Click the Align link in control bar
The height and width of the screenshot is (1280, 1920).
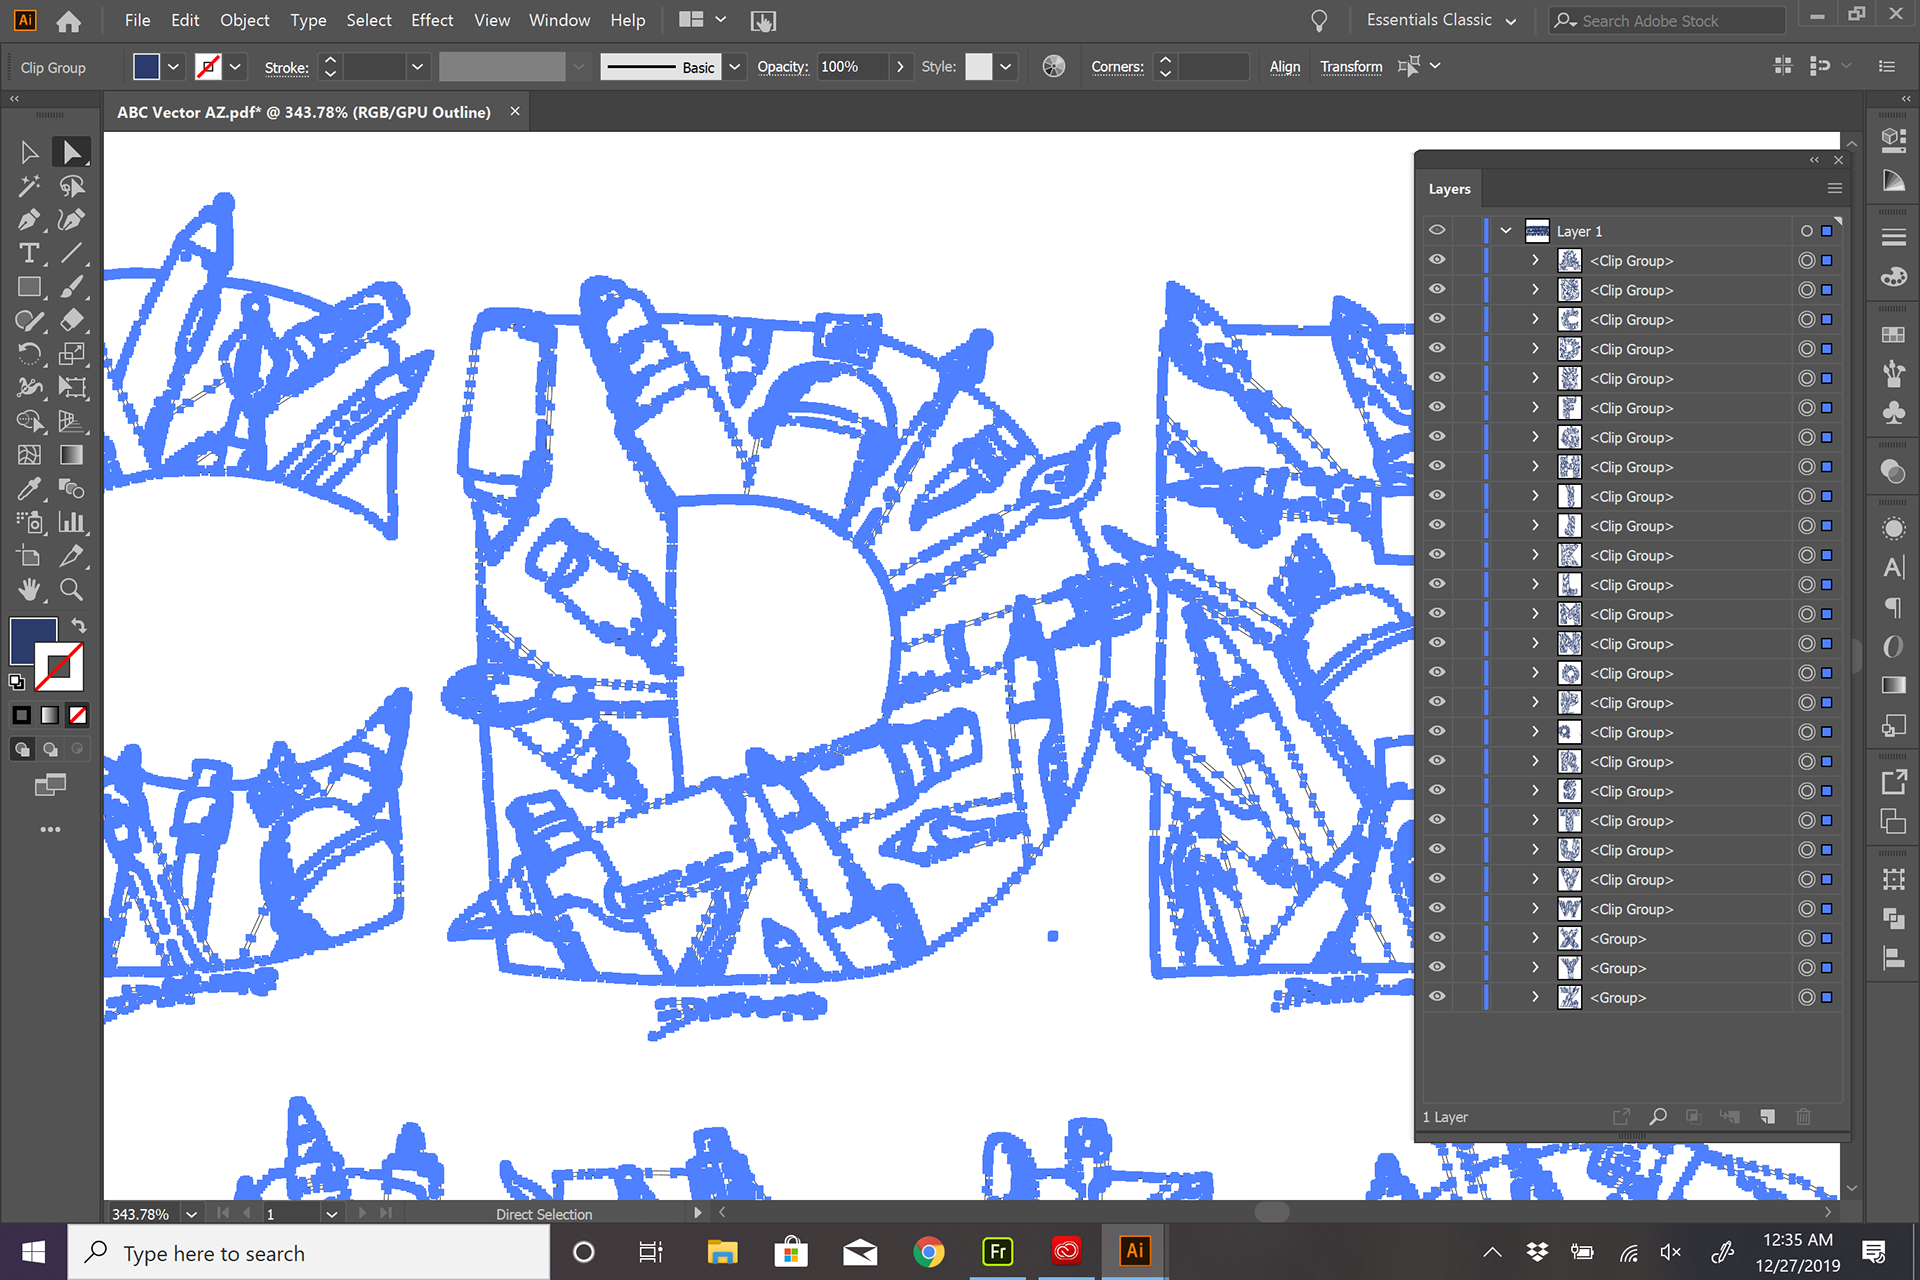[1284, 67]
